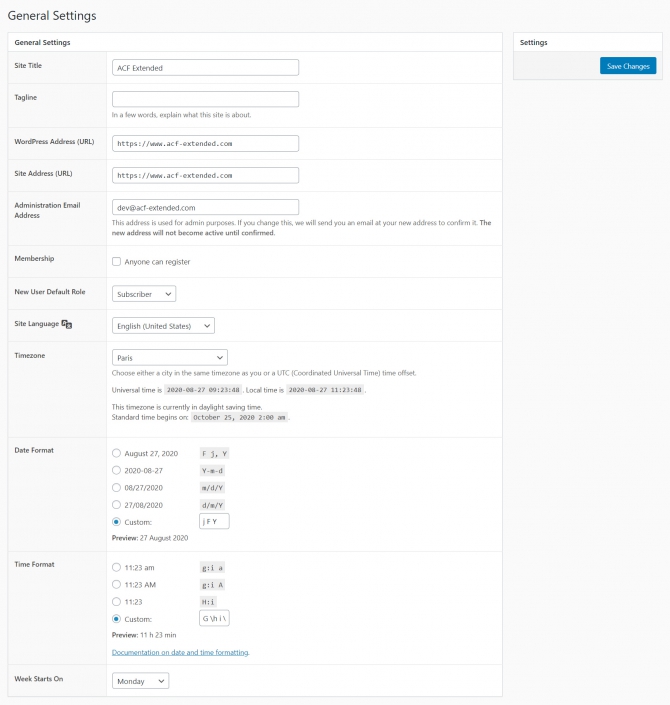670x705 pixels.
Task: Select the Custom time format radio button
Action: coord(117,619)
